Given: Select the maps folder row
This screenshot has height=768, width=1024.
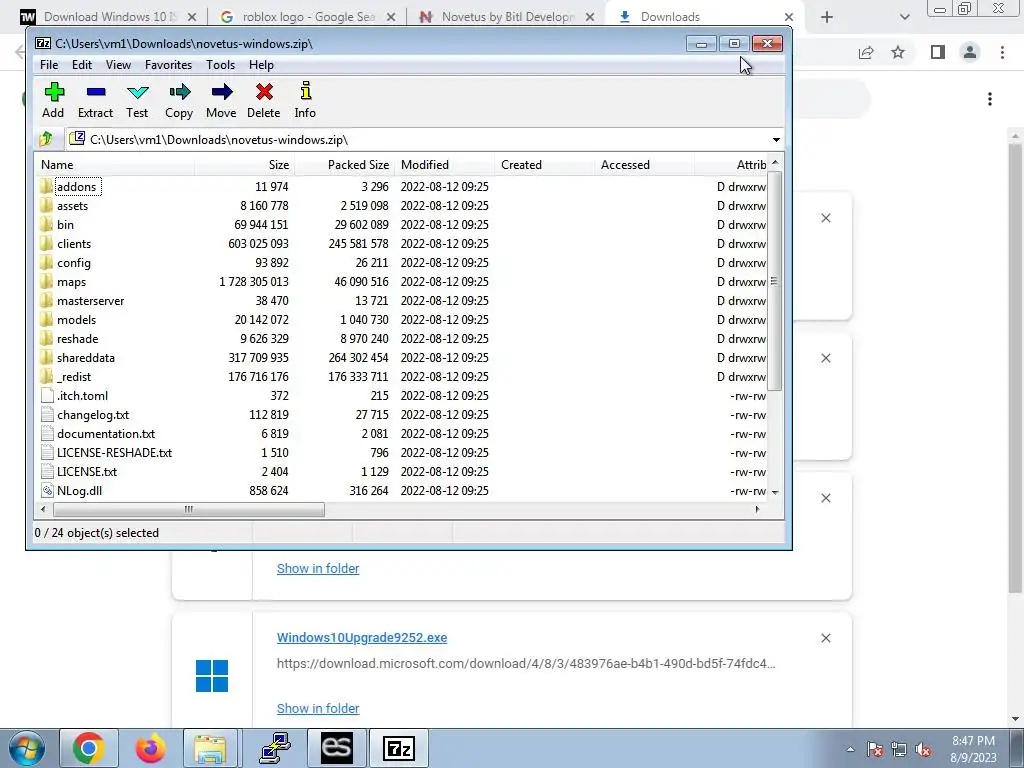Looking at the screenshot, I should [x=402, y=281].
